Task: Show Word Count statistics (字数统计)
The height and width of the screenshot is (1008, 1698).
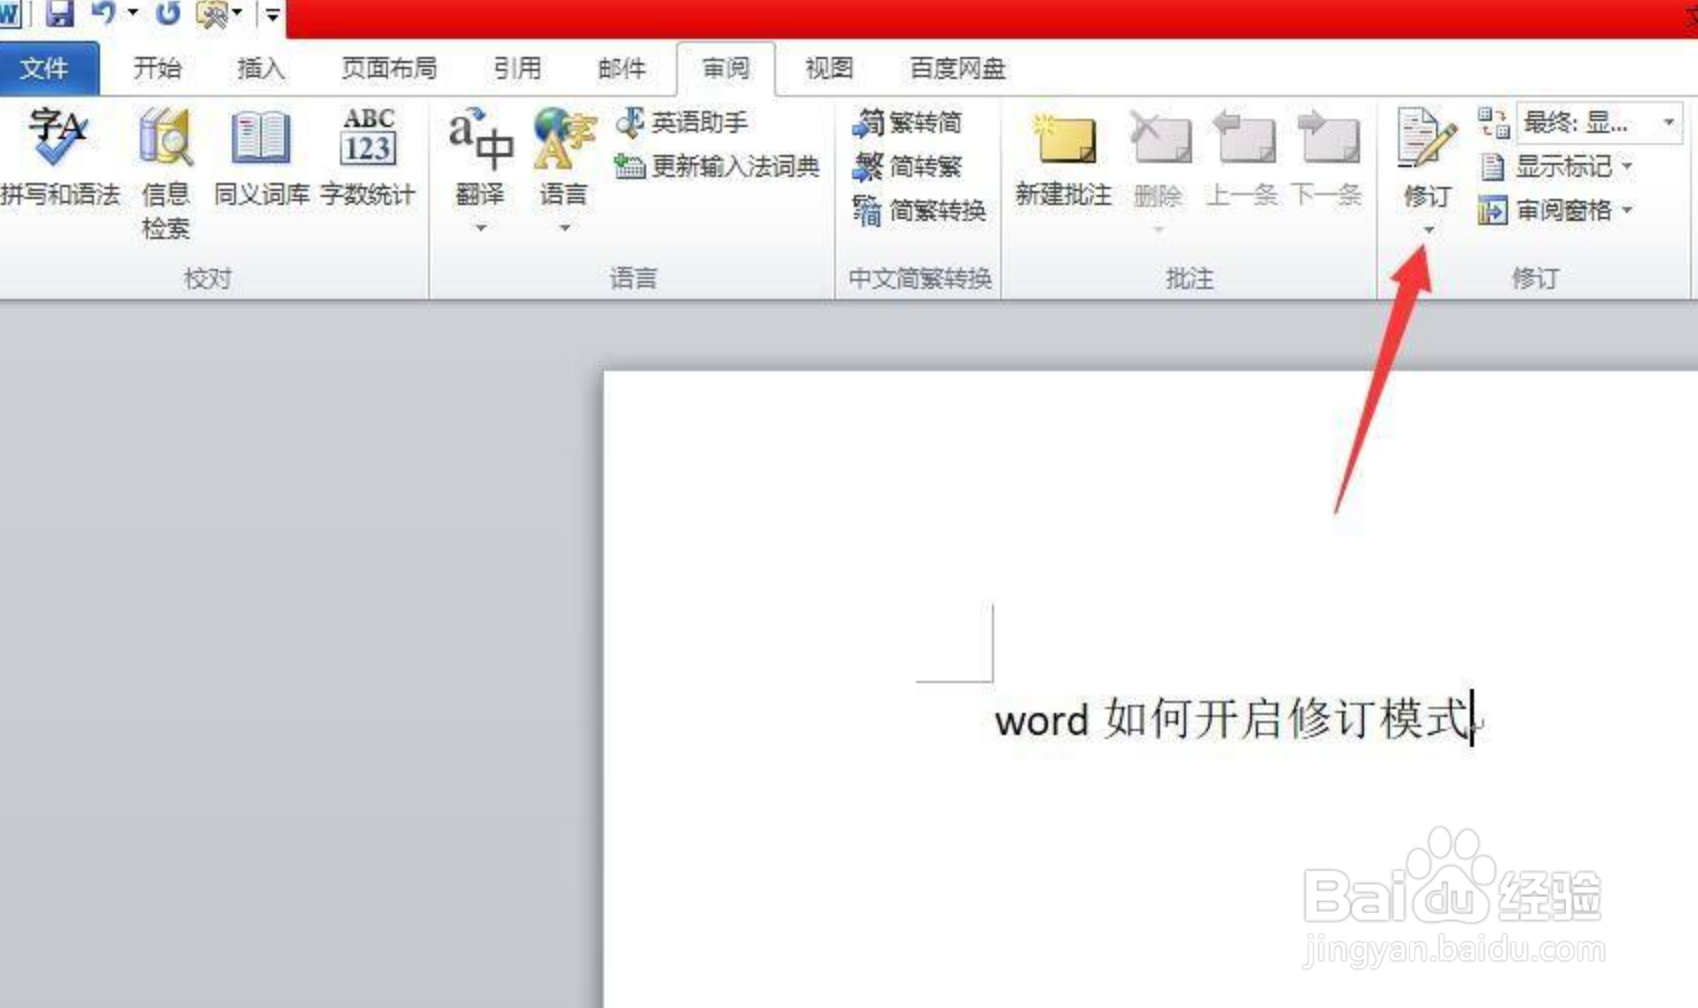Action: pos(367,157)
